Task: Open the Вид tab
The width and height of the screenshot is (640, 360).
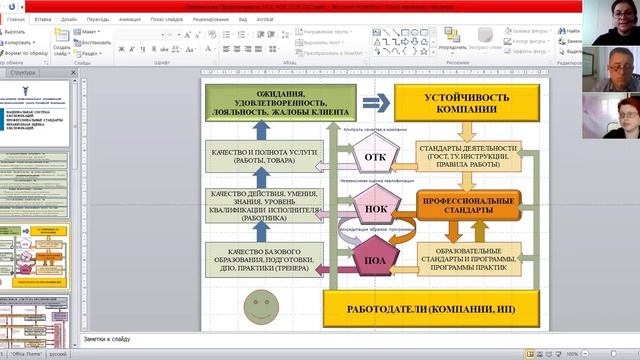Action: coord(243,19)
